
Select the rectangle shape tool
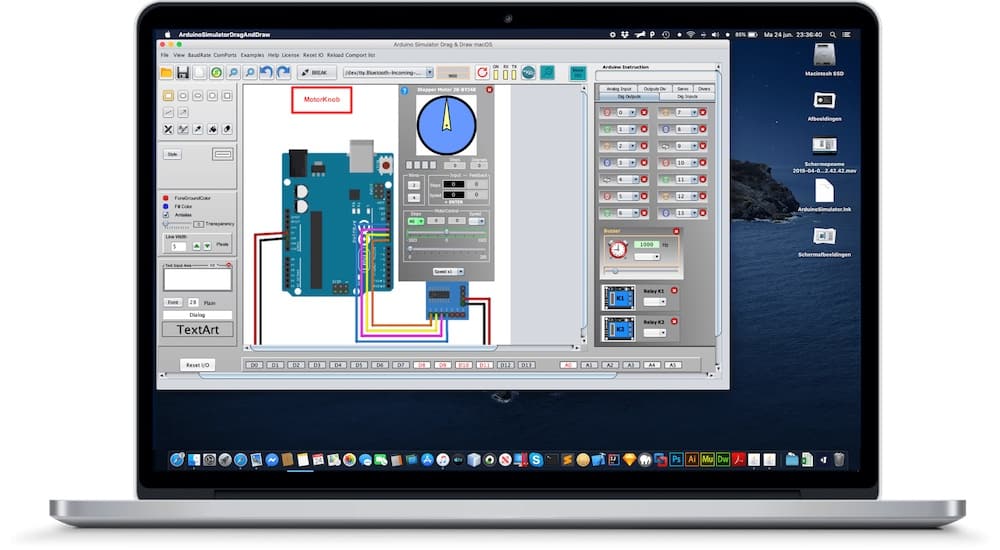168,96
